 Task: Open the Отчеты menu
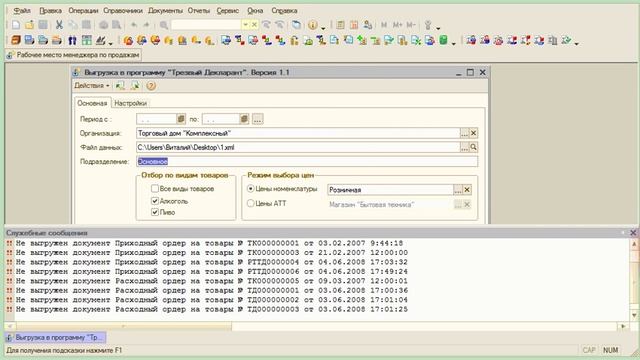[x=199, y=11]
